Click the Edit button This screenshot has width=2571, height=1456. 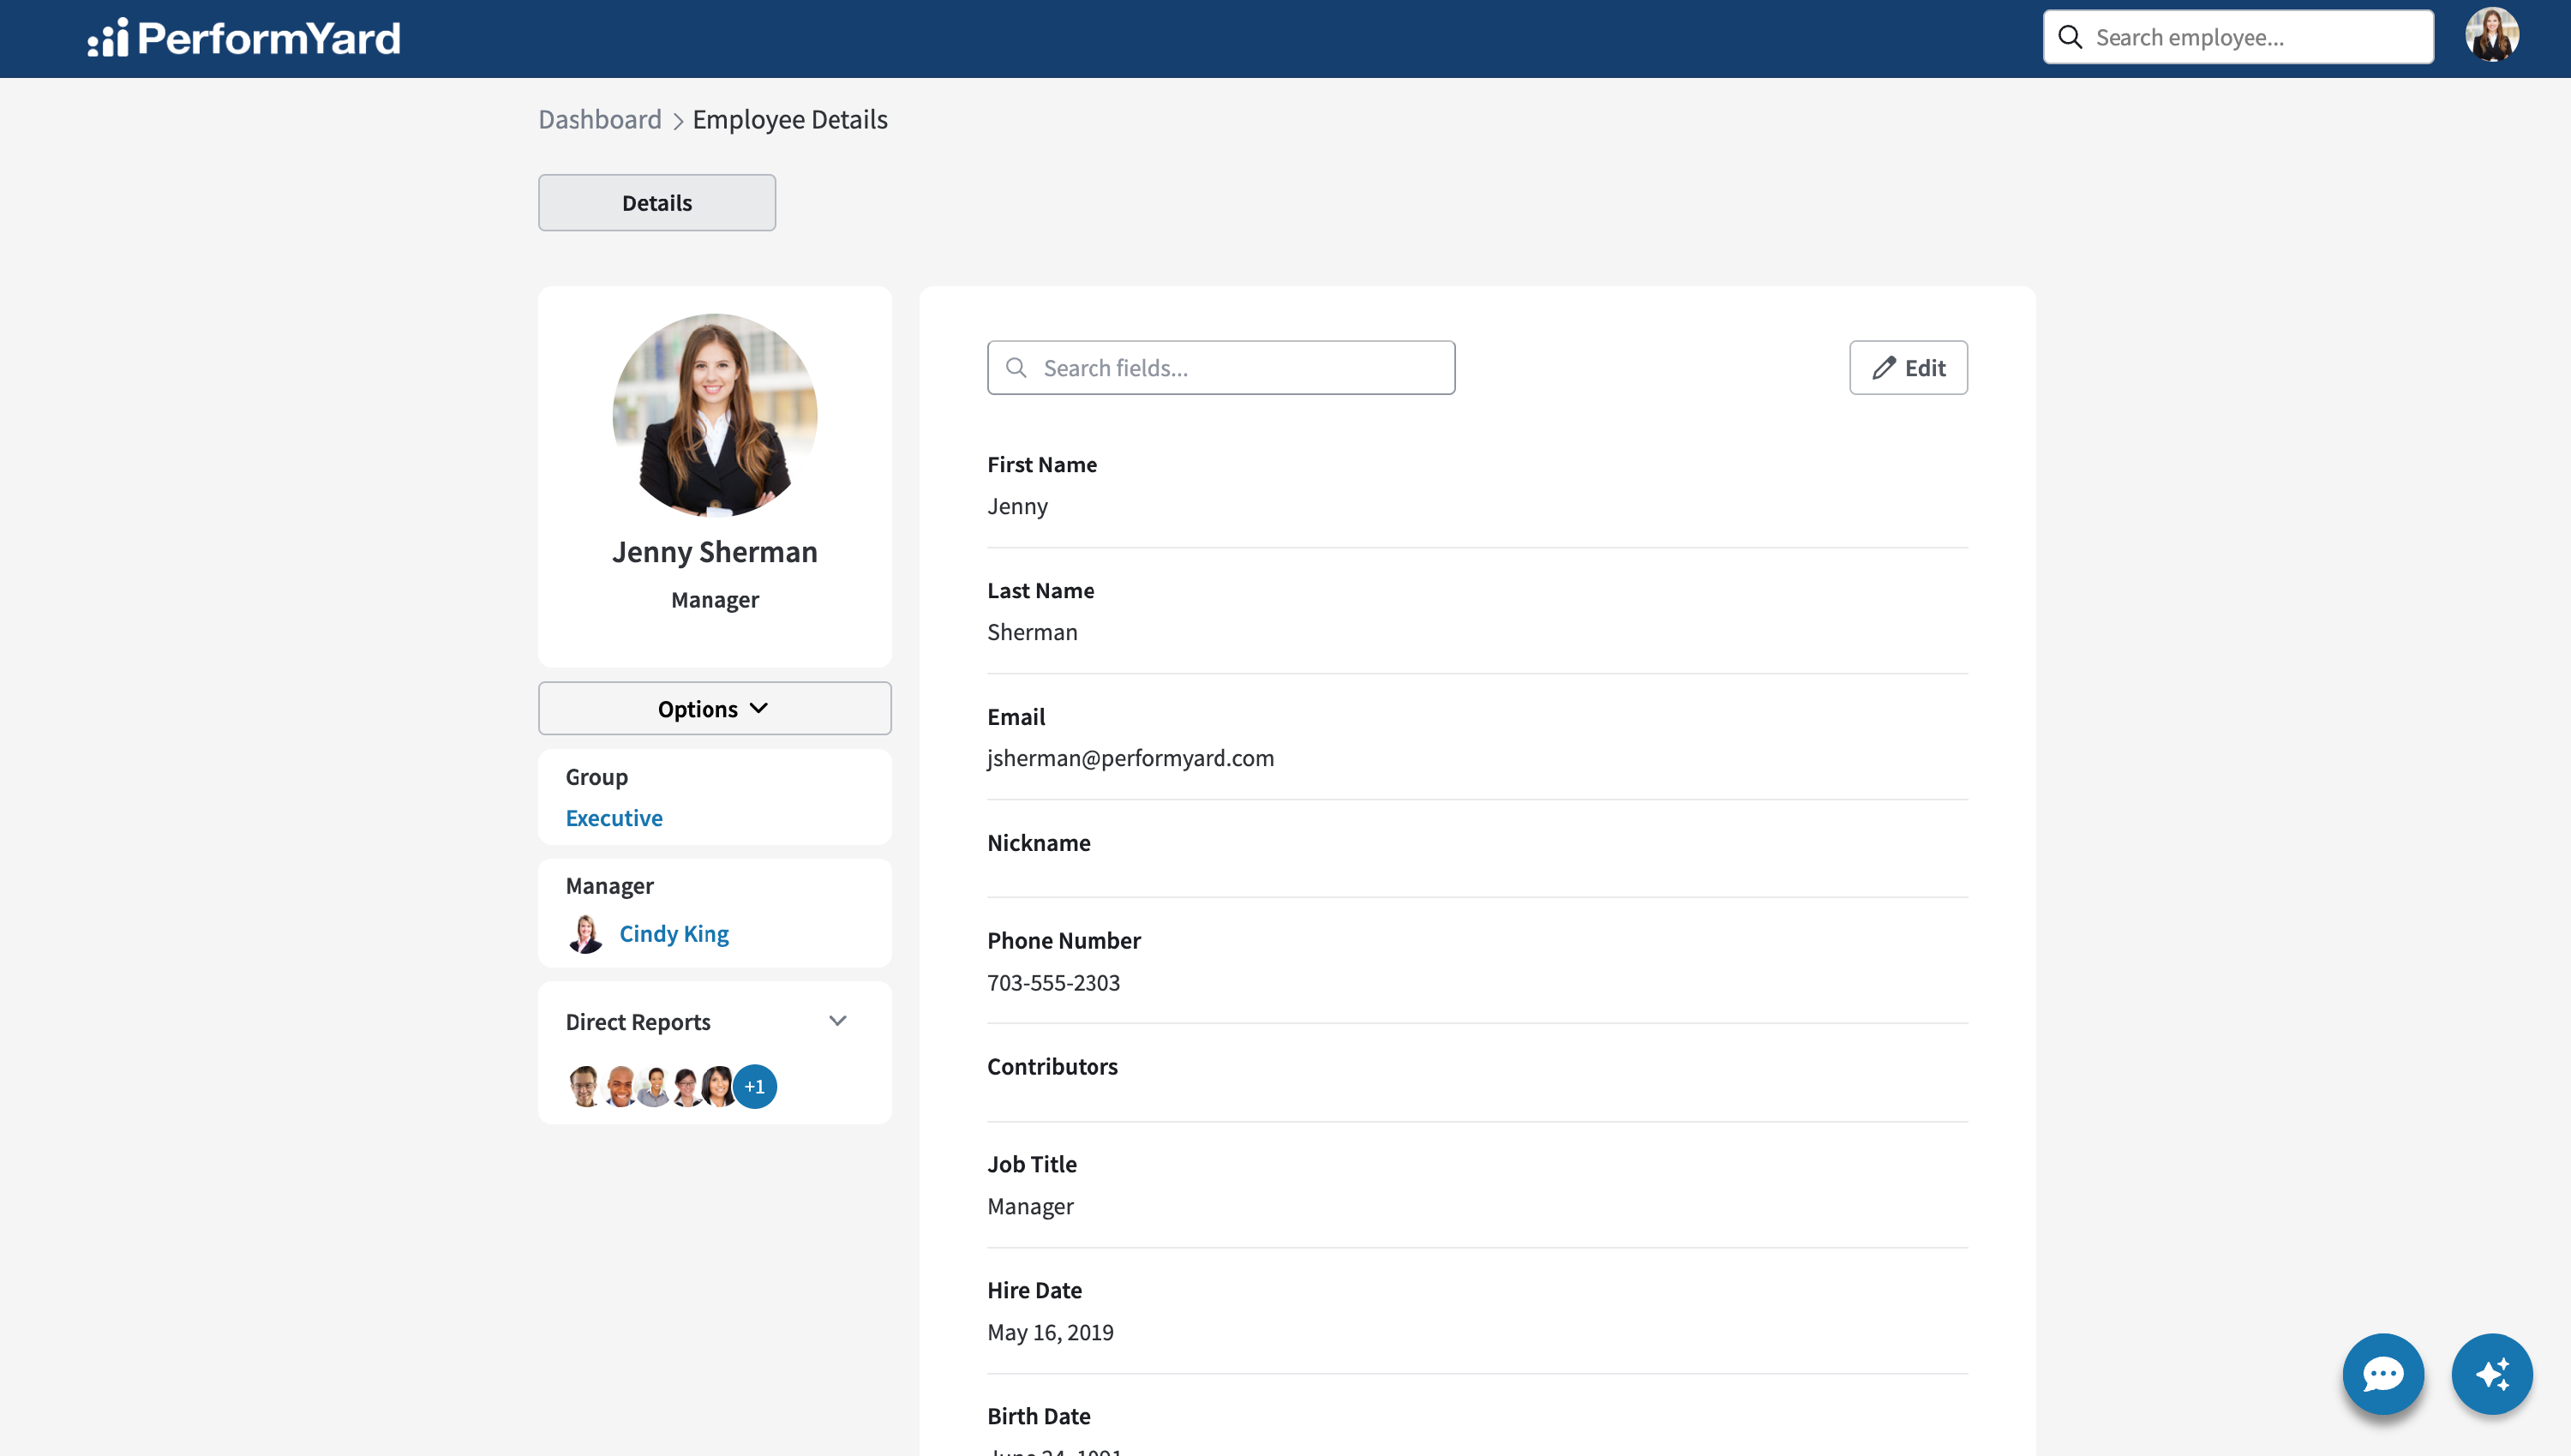click(x=1908, y=368)
